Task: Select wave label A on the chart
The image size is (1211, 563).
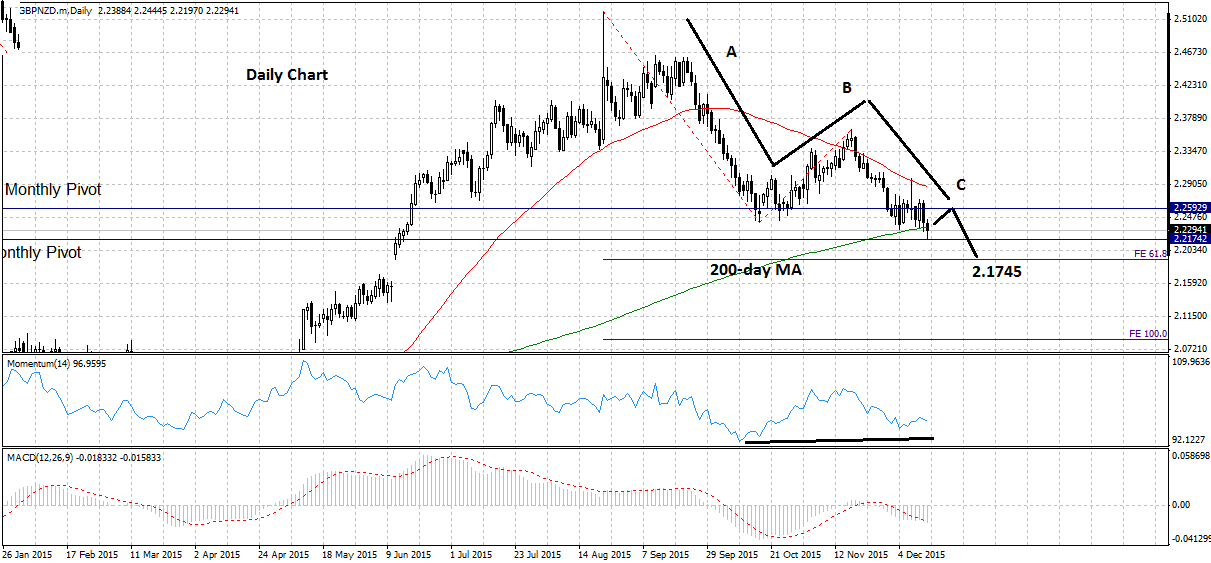Action: tap(731, 52)
